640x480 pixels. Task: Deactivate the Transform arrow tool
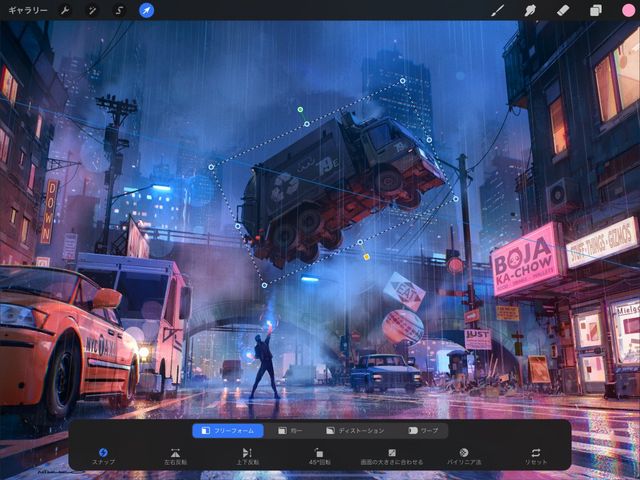pyautogui.click(x=147, y=10)
